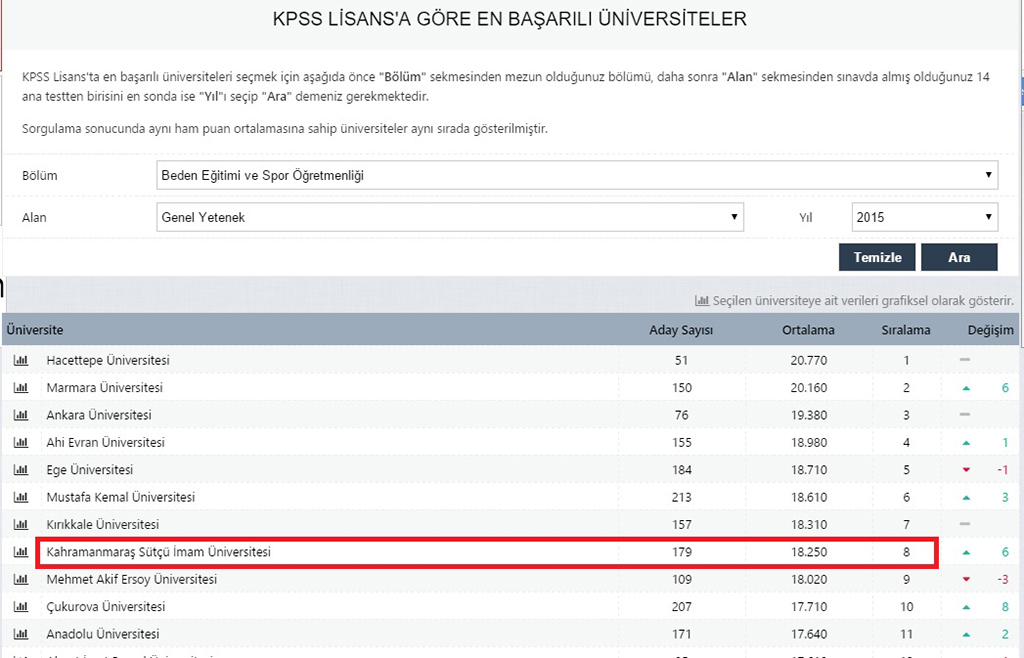Click Anadolu Üniversitesi bar chart icon

(x=20, y=634)
